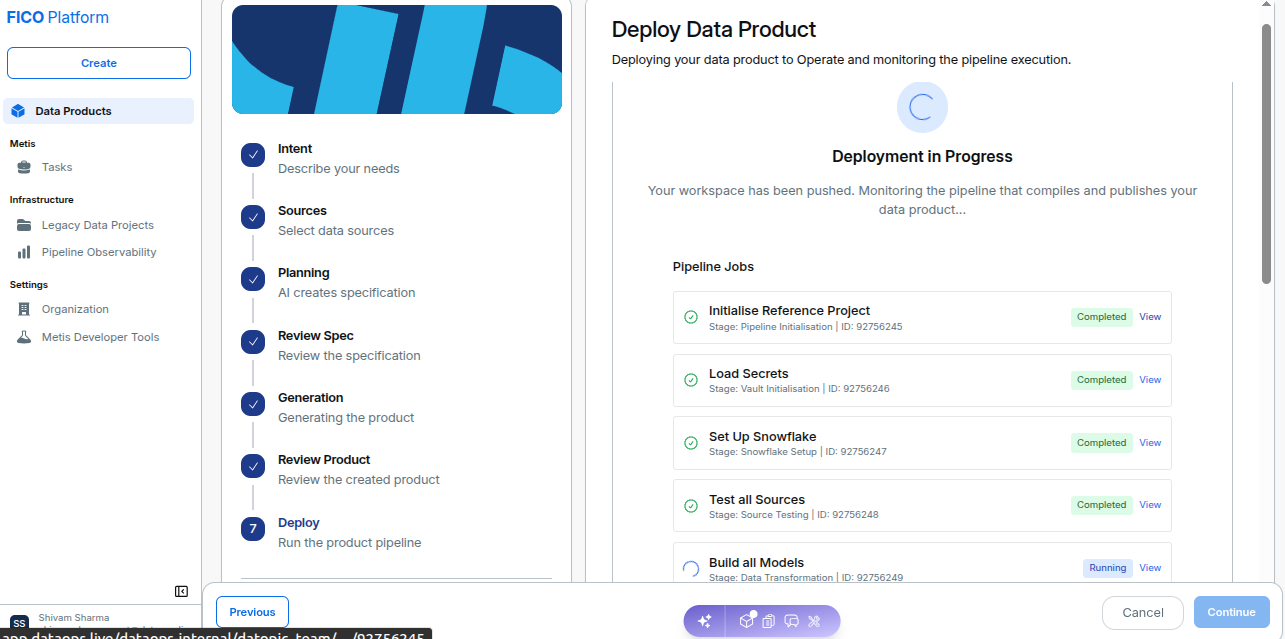Open Metis Developer Tools
This screenshot has height=639, width=1285.
click(x=98, y=337)
